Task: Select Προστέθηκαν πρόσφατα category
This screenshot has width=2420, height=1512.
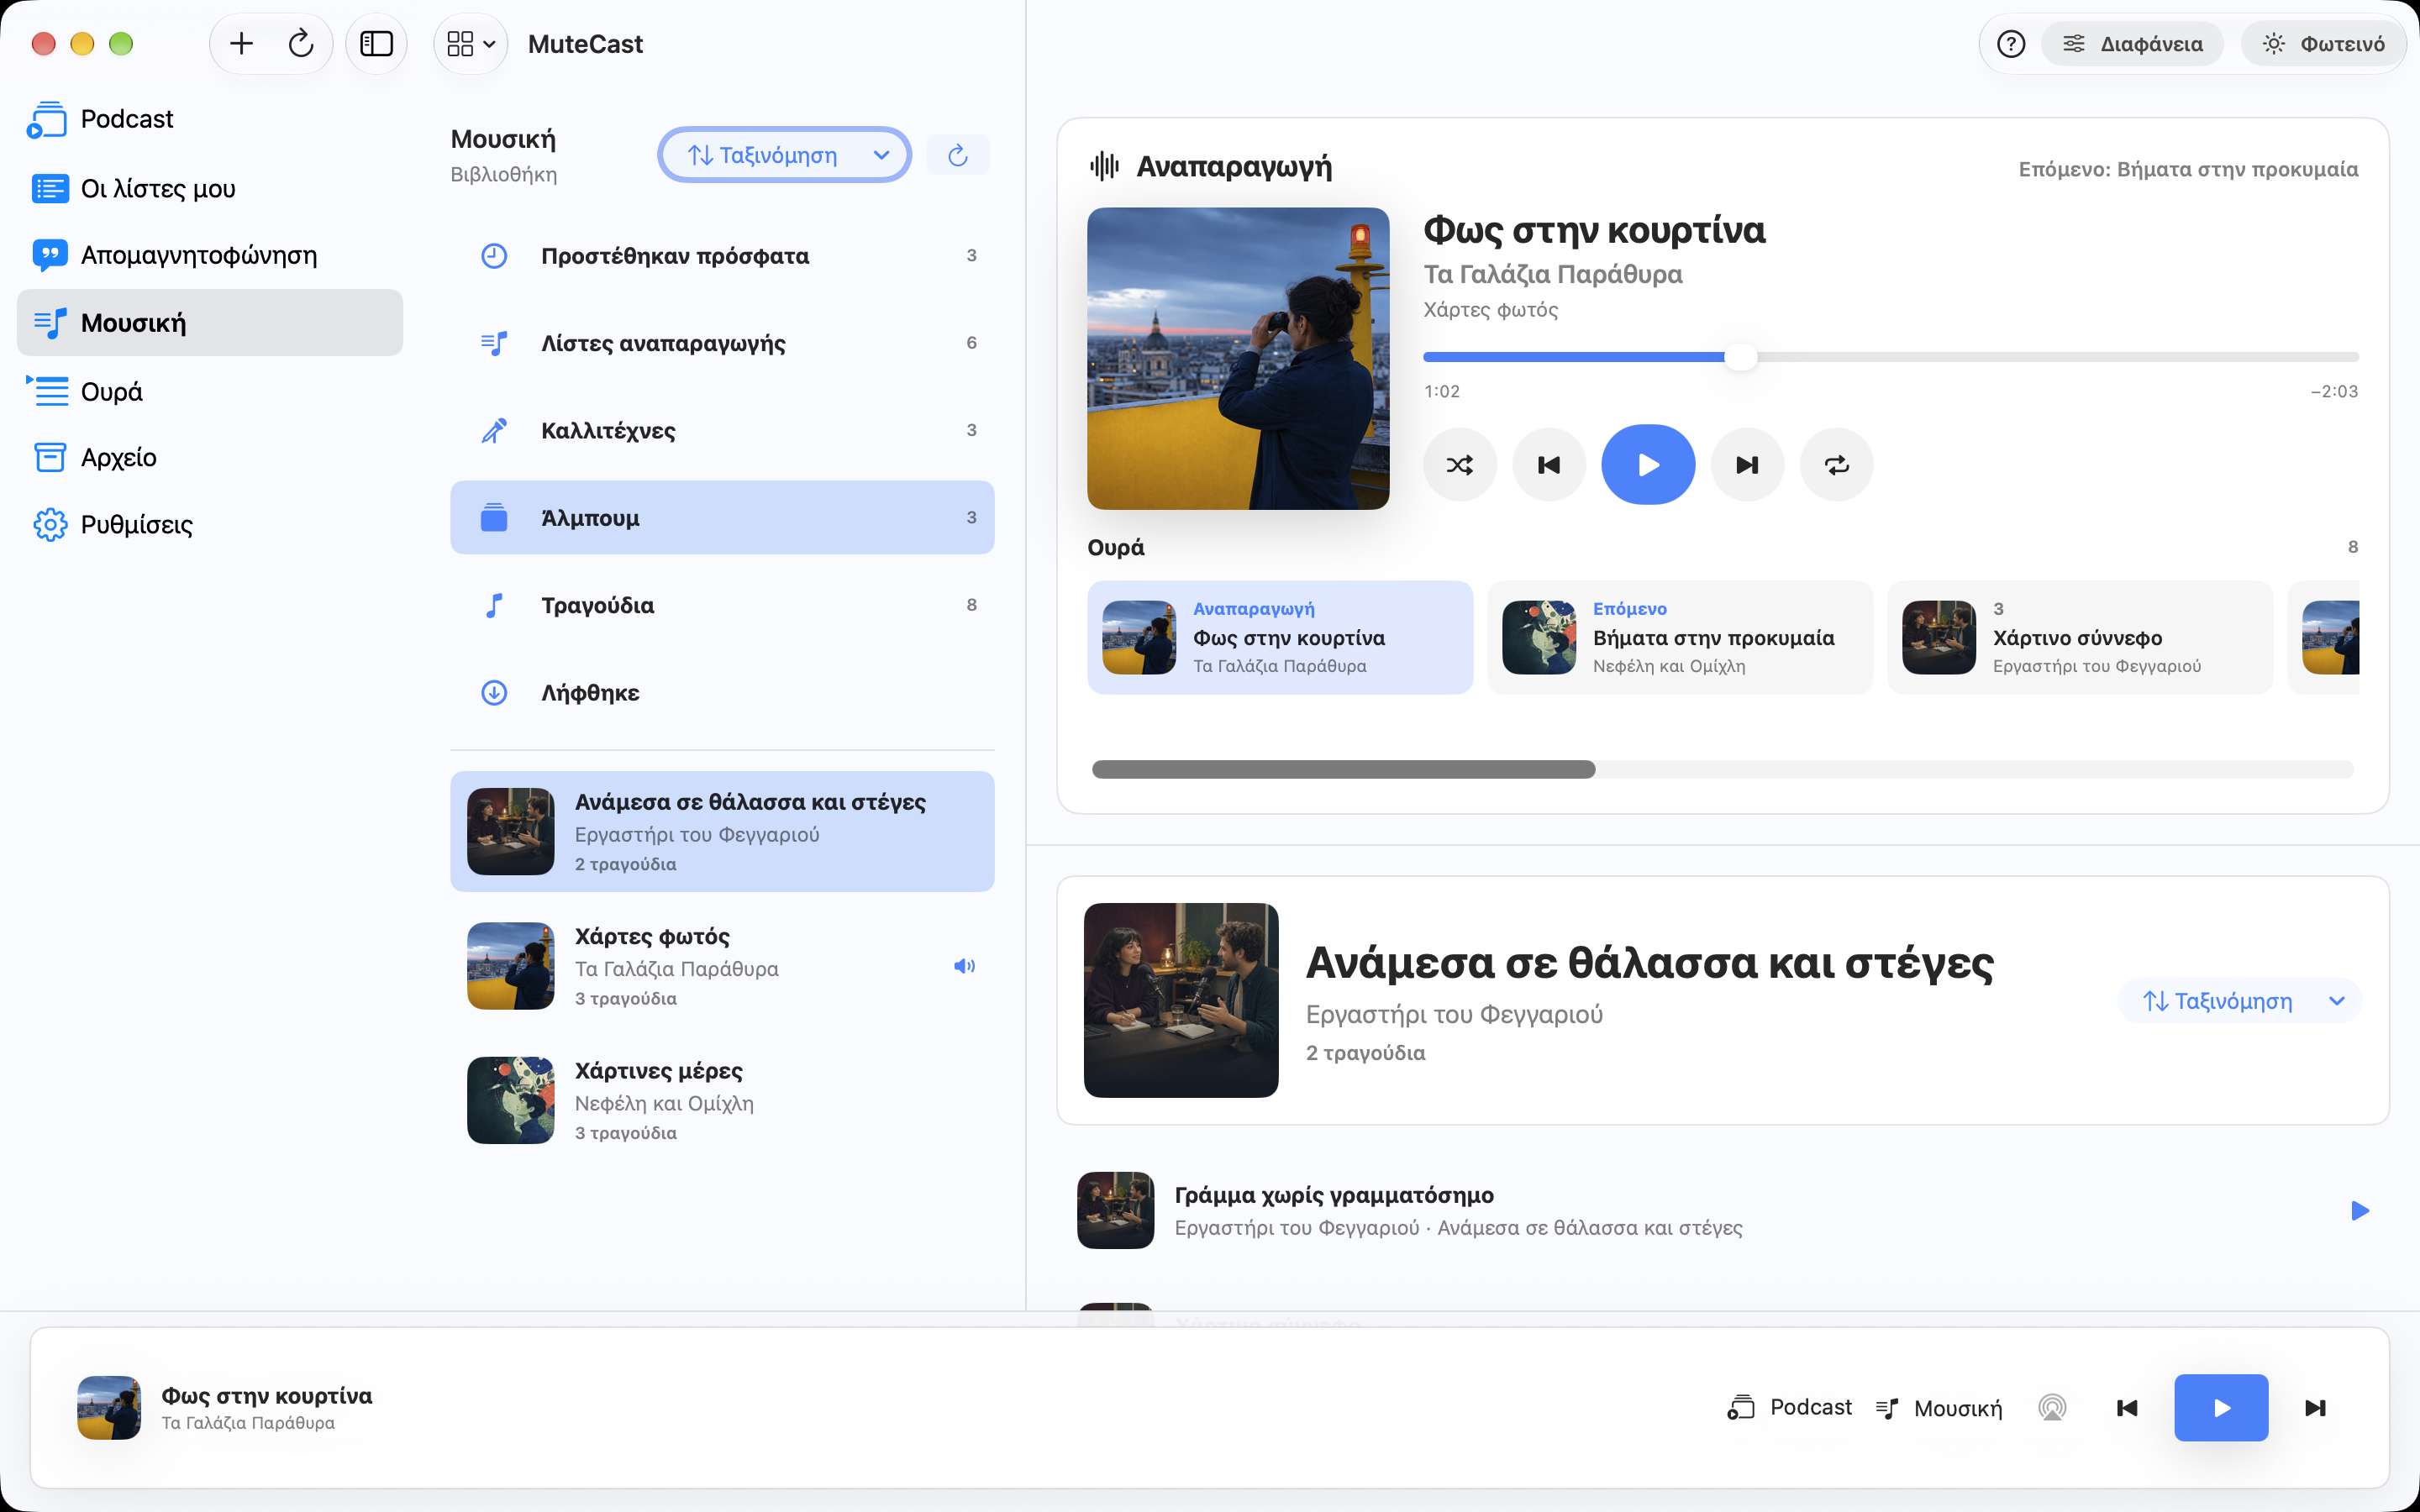Action: coord(722,256)
